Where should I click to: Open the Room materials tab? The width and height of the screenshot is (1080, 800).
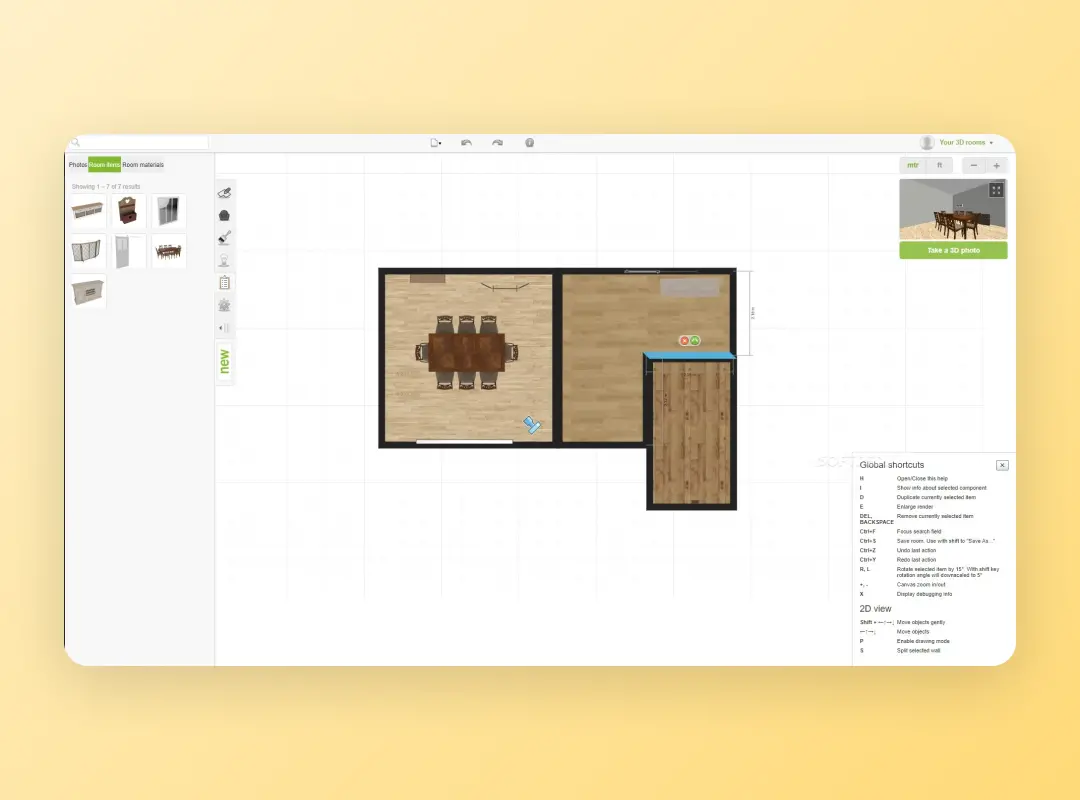click(143, 165)
